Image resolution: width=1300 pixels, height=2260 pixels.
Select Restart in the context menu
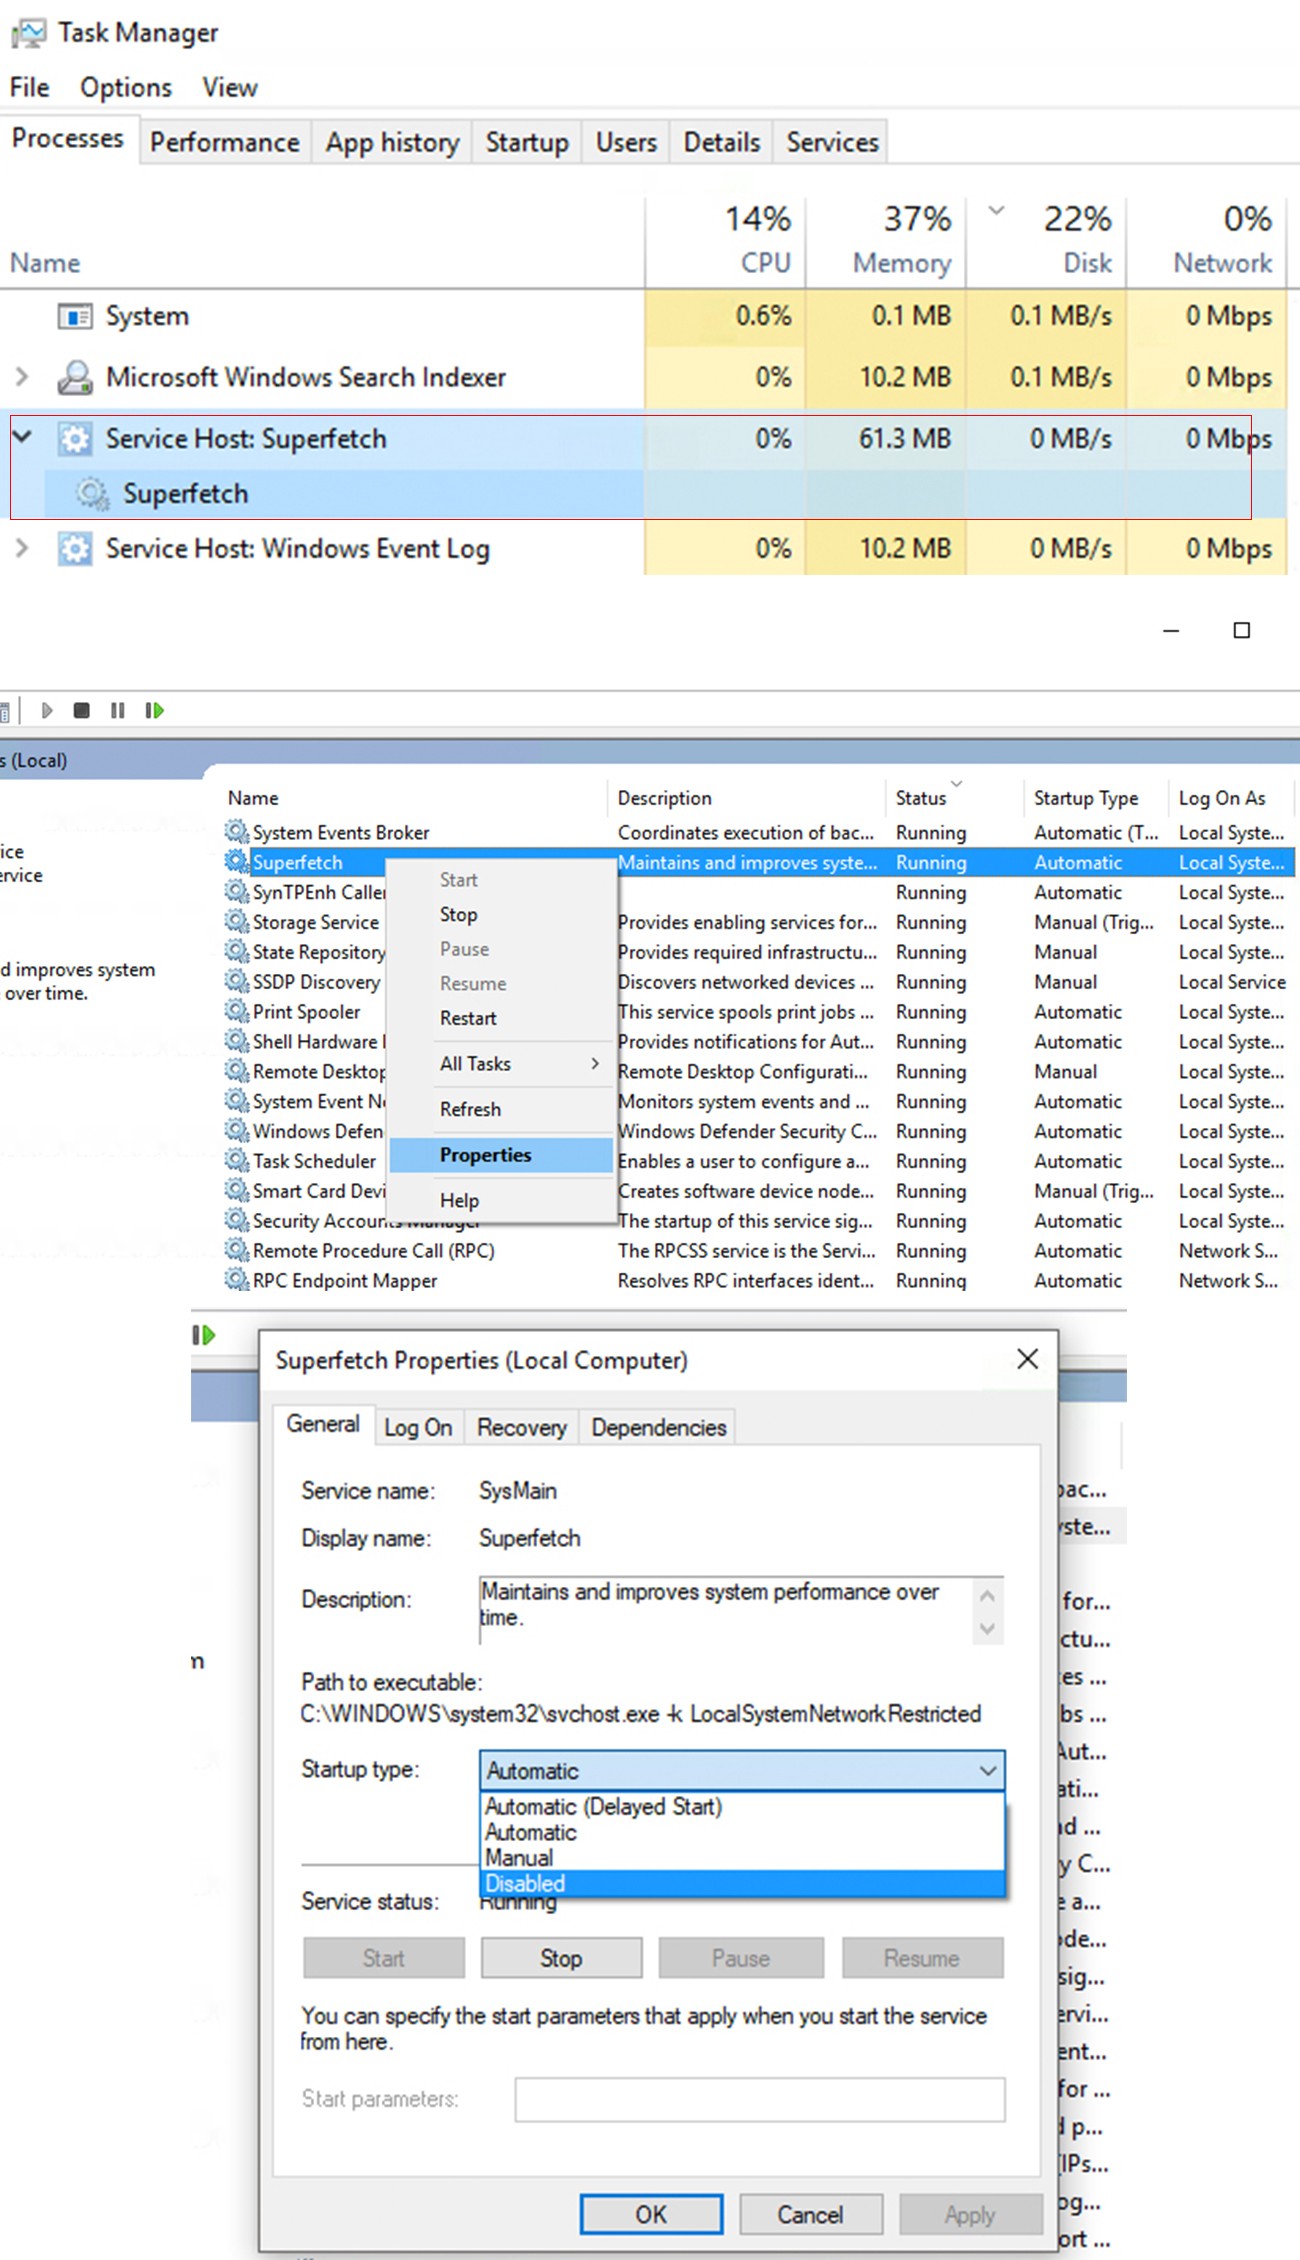click(x=500, y=1019)
